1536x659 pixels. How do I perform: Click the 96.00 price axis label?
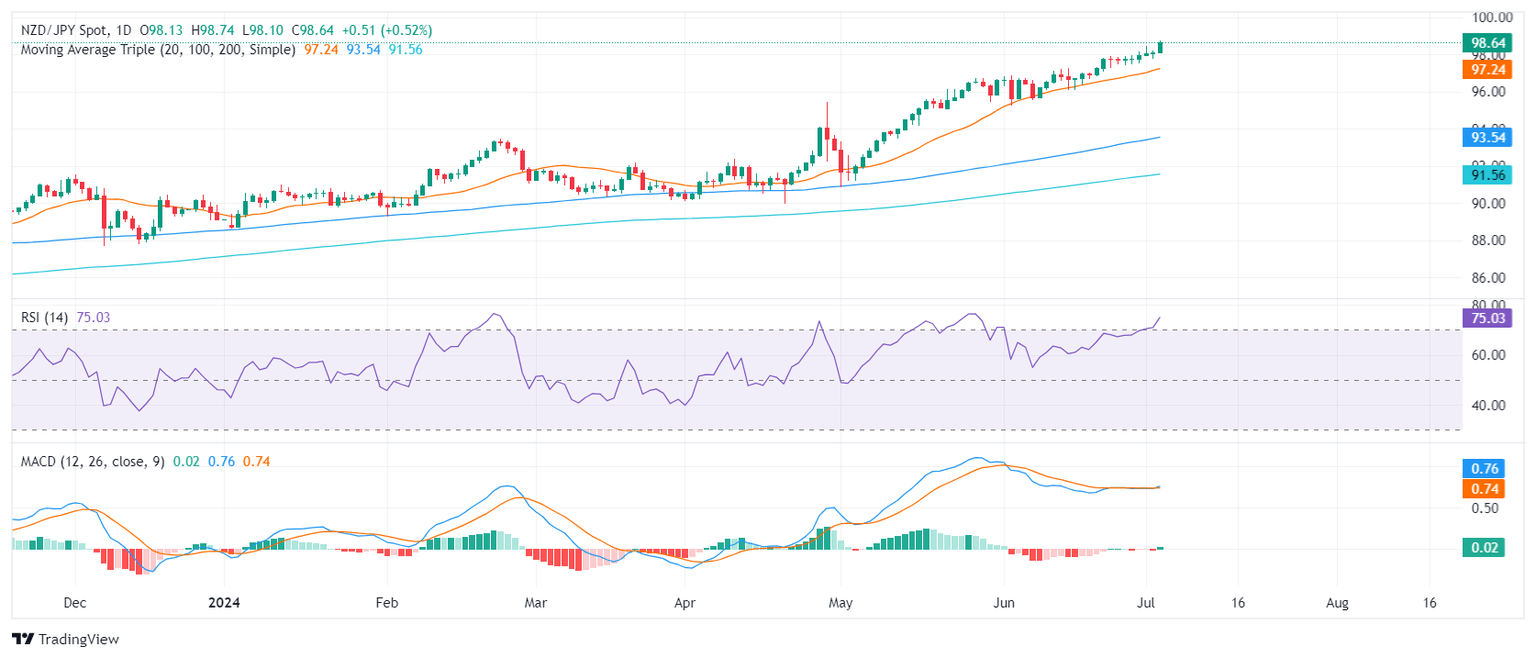pos(1489,92)
